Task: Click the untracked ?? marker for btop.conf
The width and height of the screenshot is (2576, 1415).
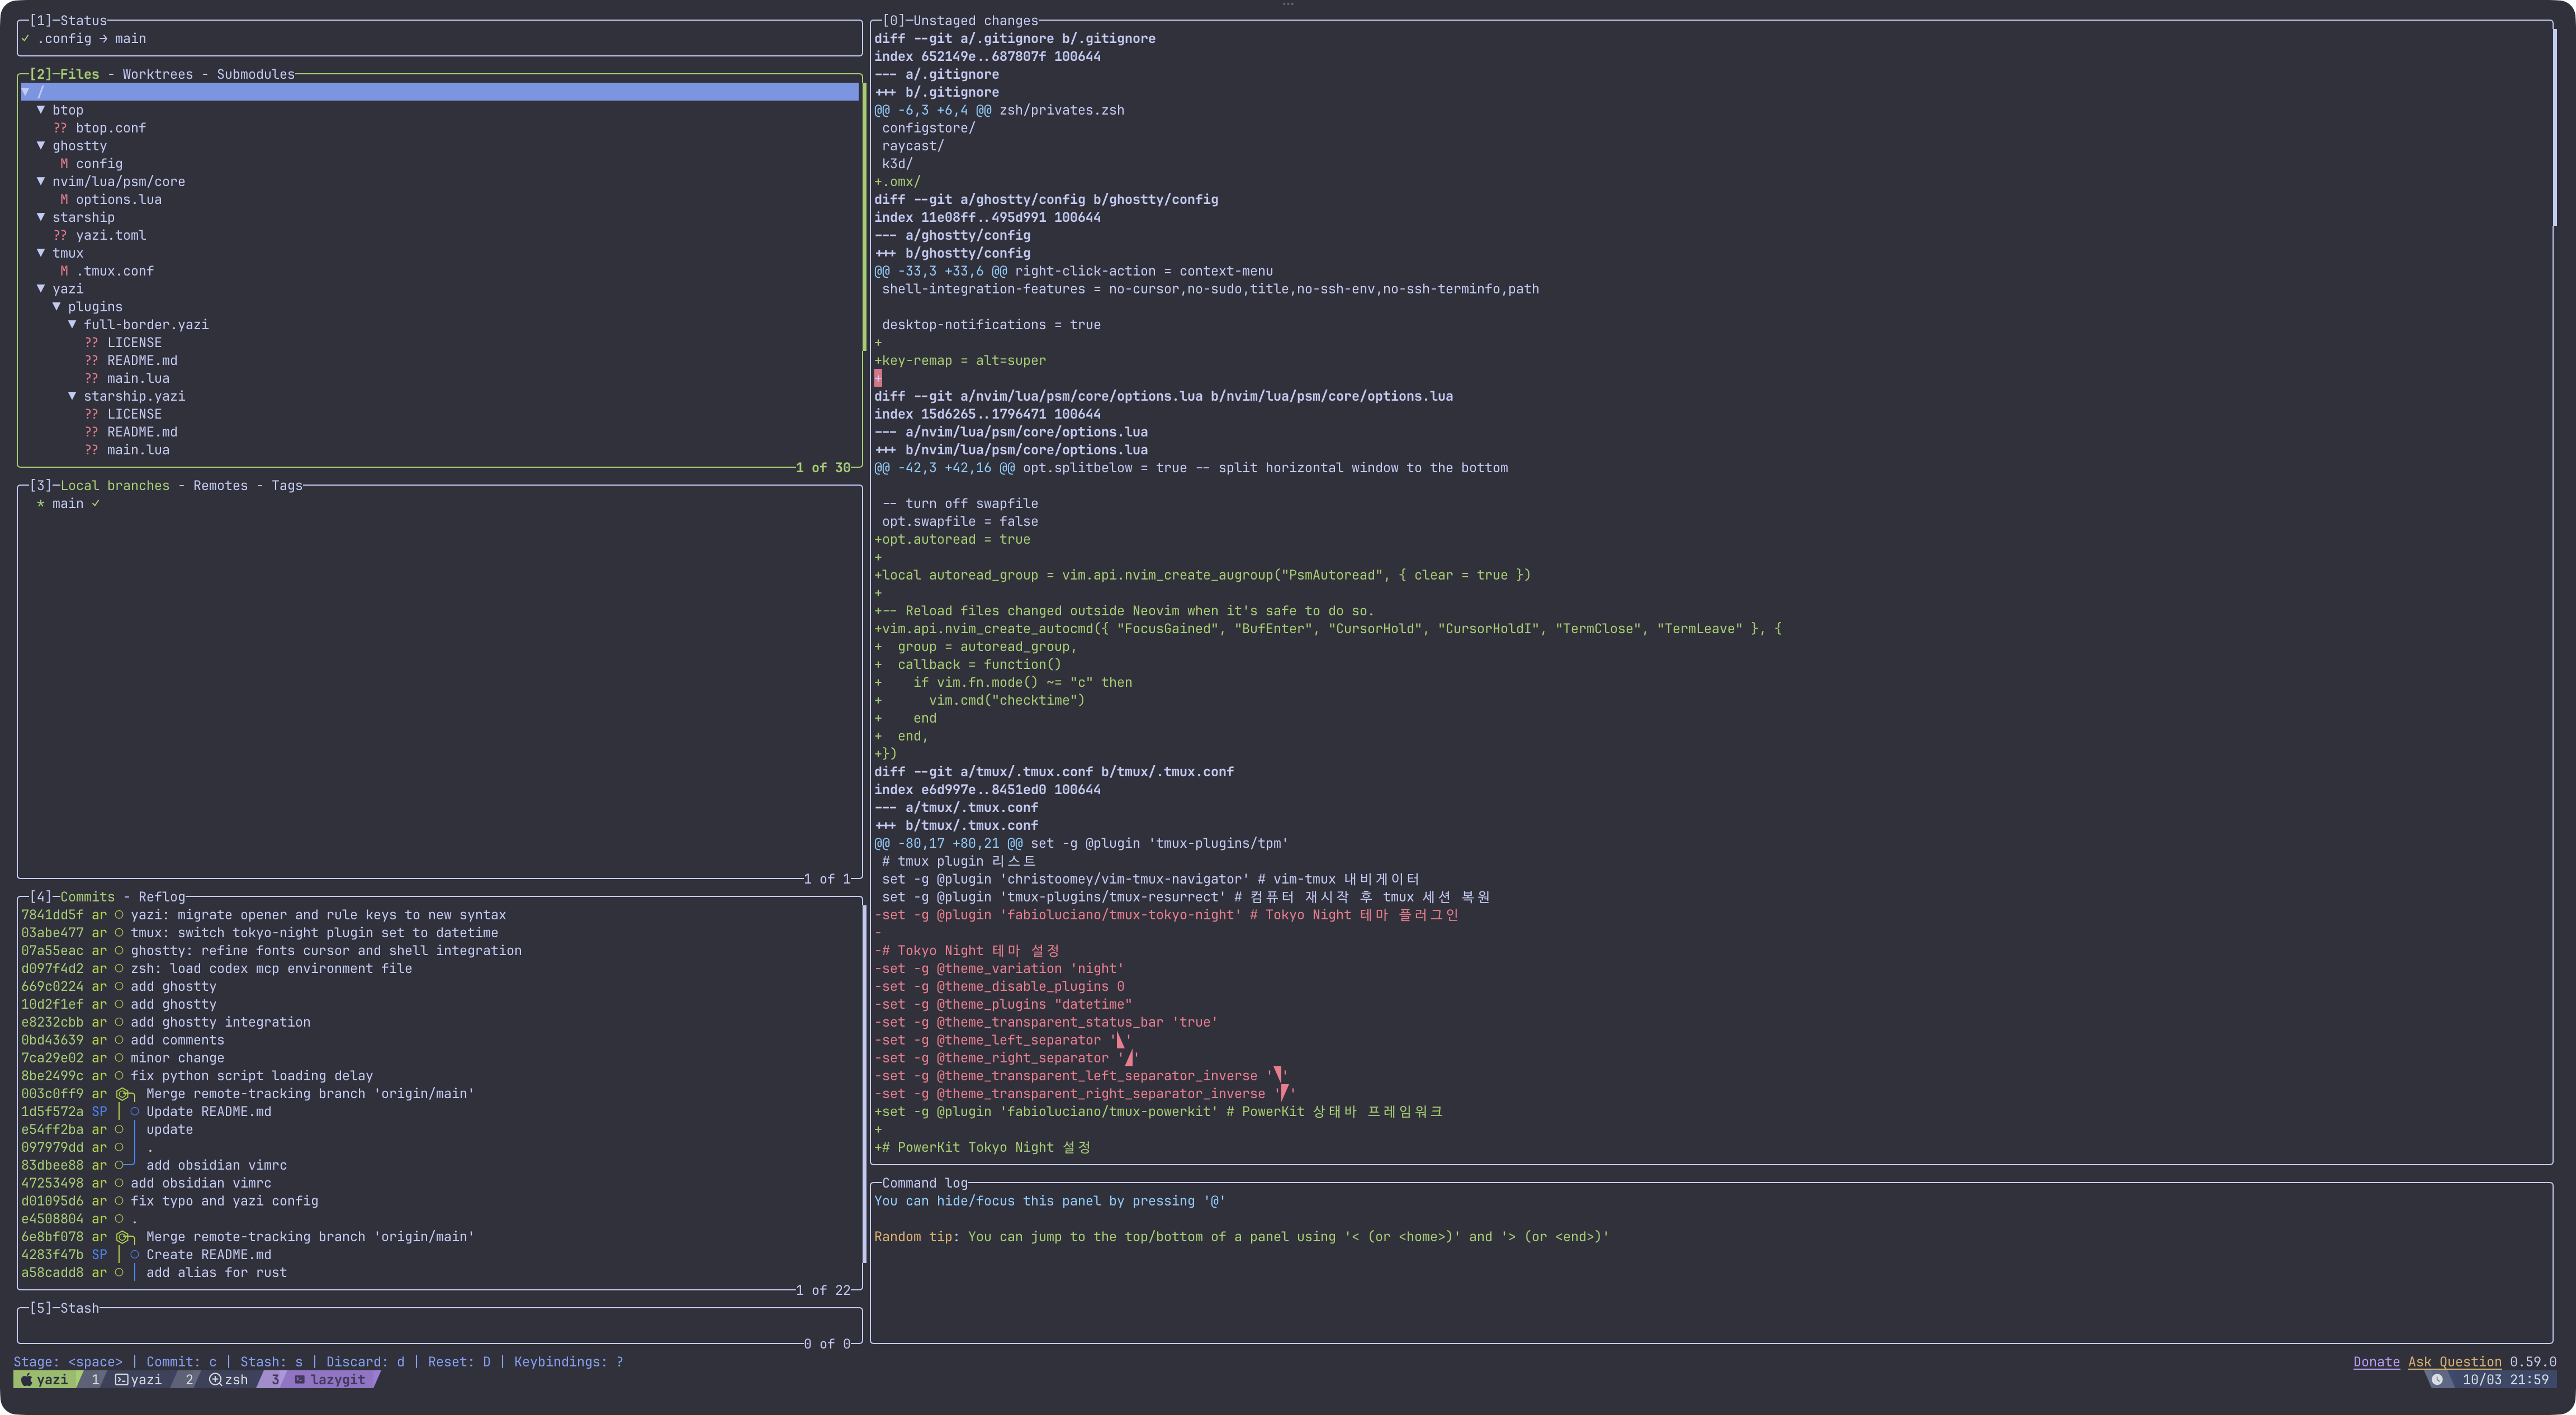Action: 60,128
